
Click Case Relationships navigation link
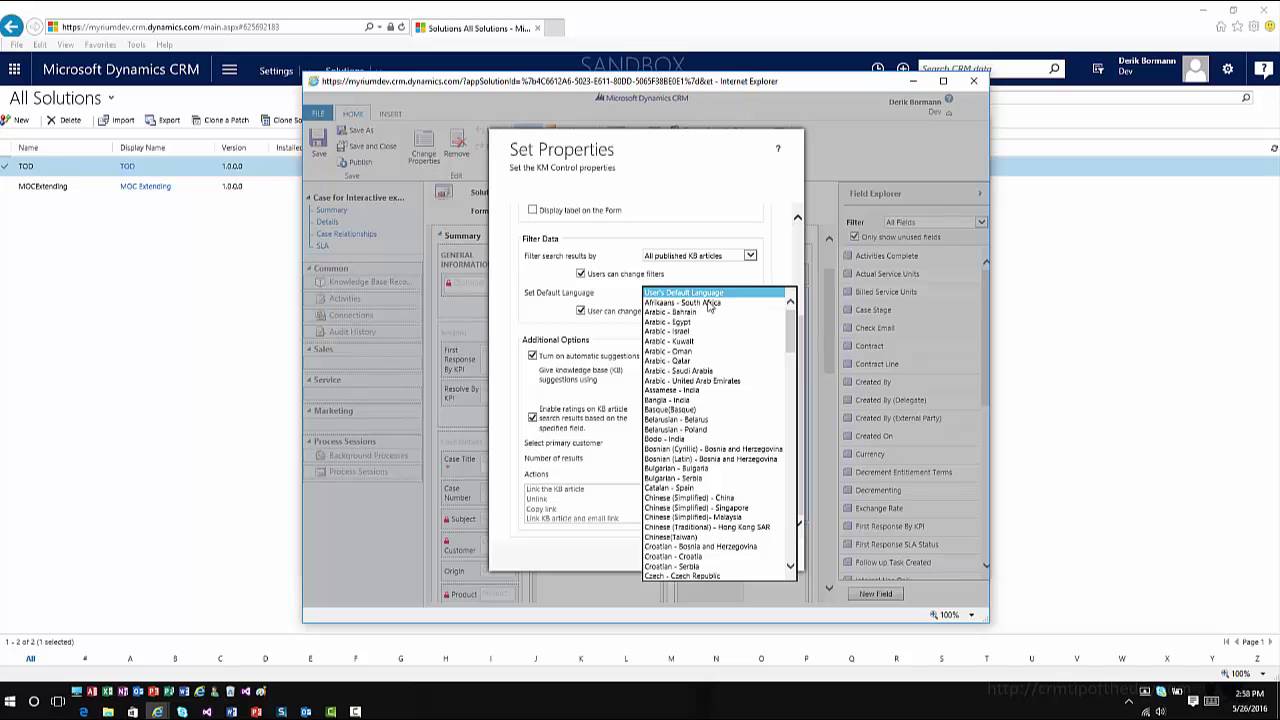pyautogui.click(x=346, y=234)
